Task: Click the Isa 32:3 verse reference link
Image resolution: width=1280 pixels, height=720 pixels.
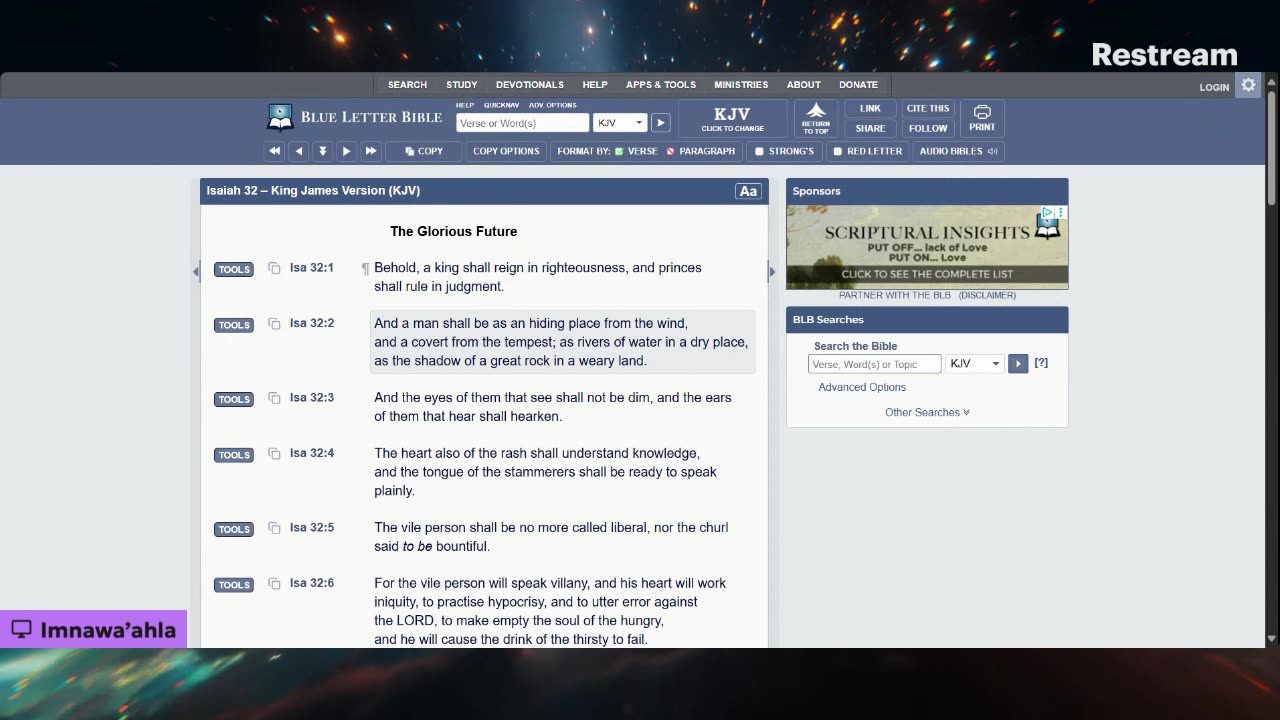Action: [312, 397]
